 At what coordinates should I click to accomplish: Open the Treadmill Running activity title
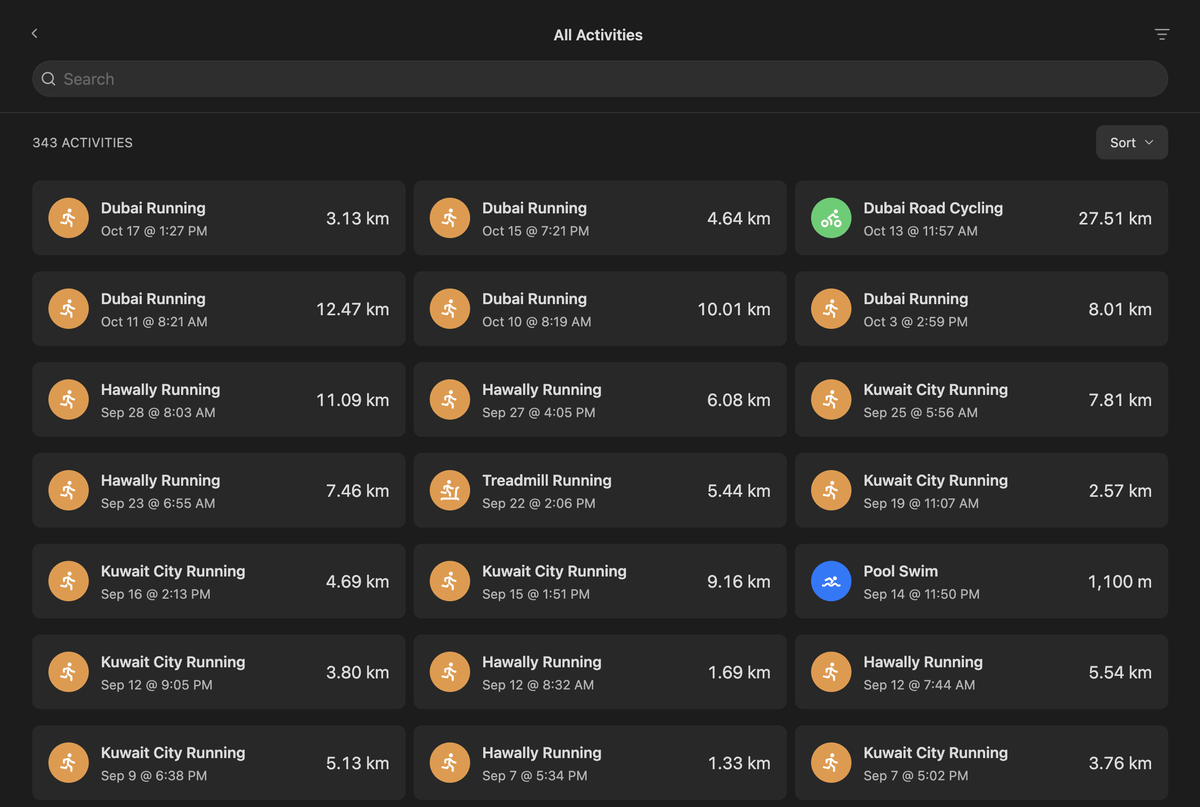[x=547, y=480]
